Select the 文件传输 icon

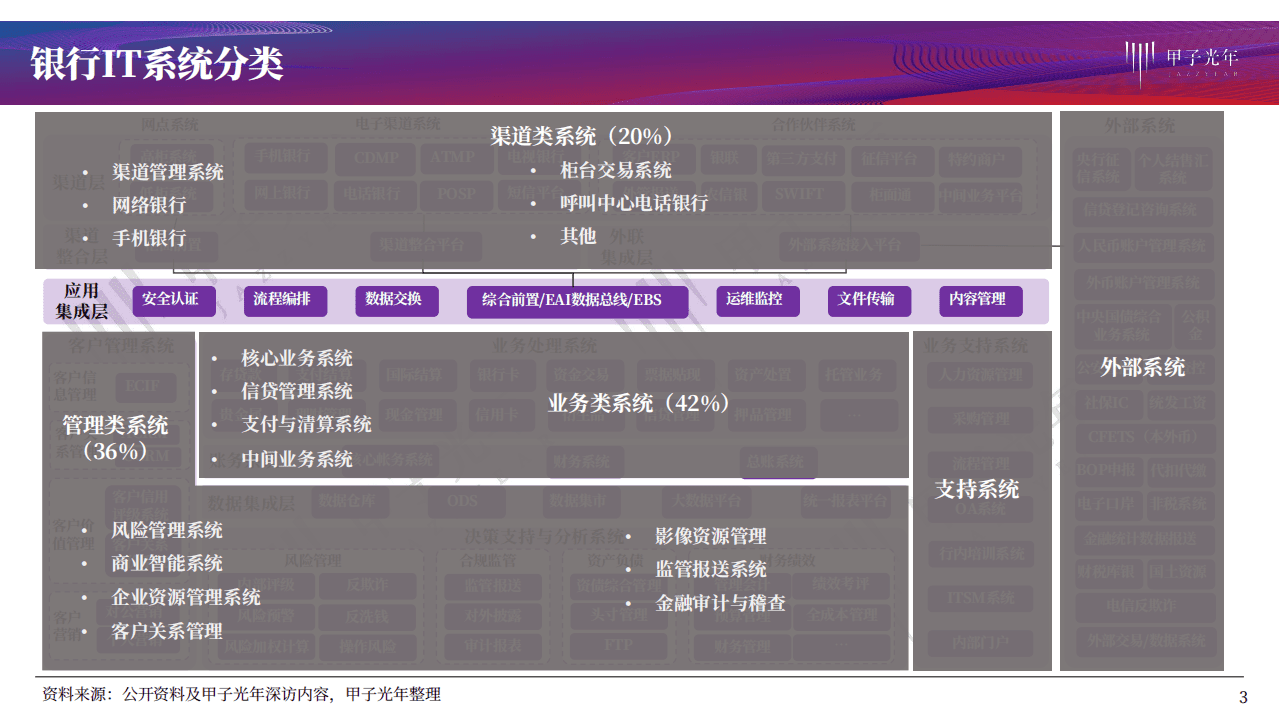(x=869, y=301)
